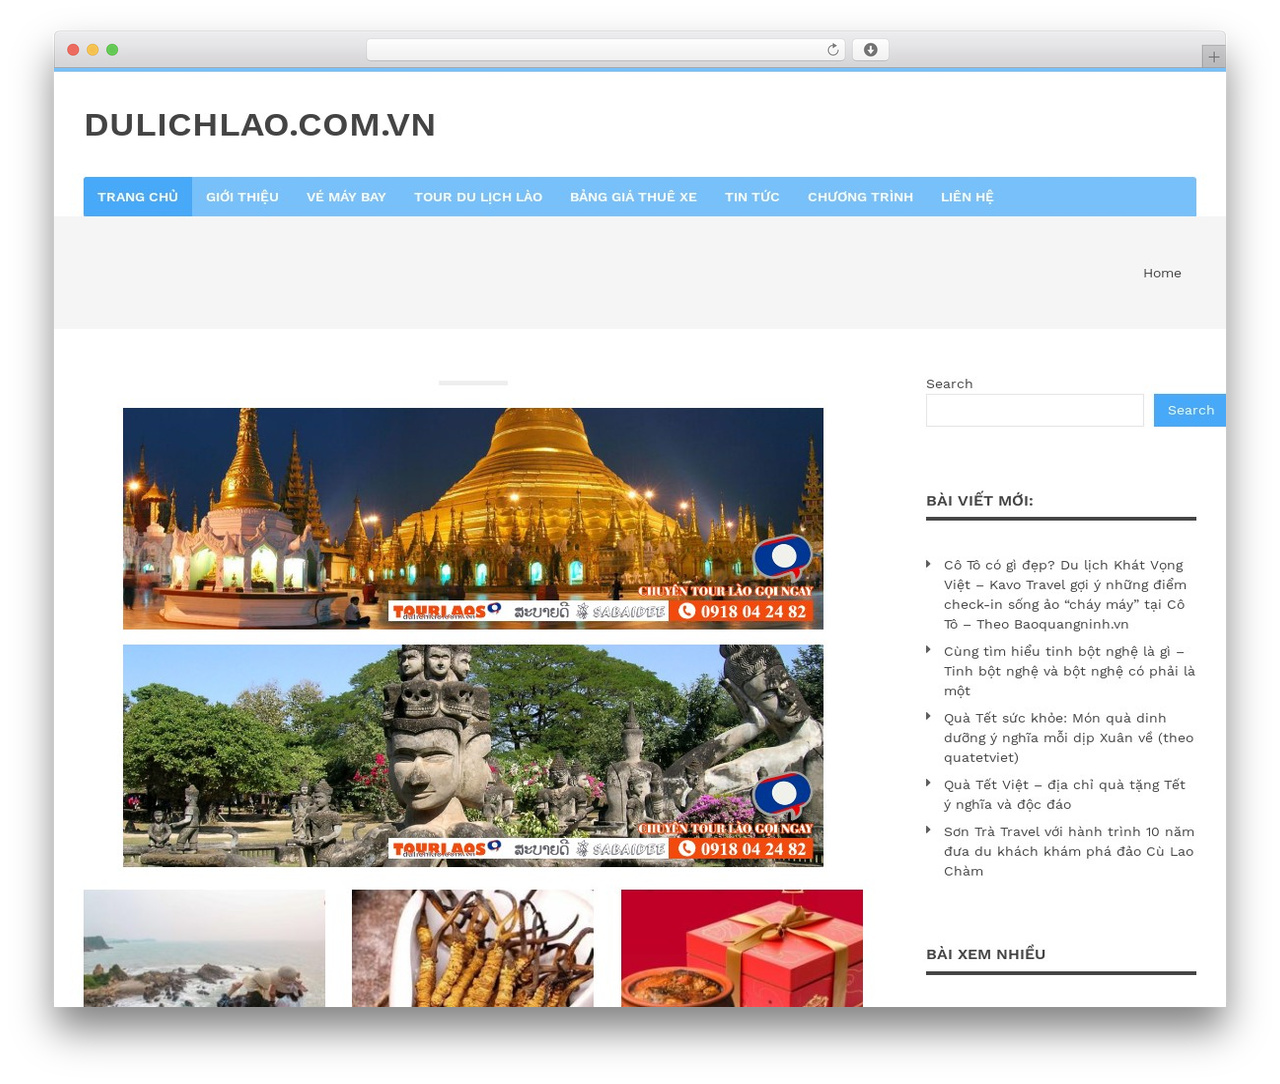The height and width of the screenshot is (1084, 1280).
Task: Open tinh bột nghệ article link
Action: click(1069, 671)
